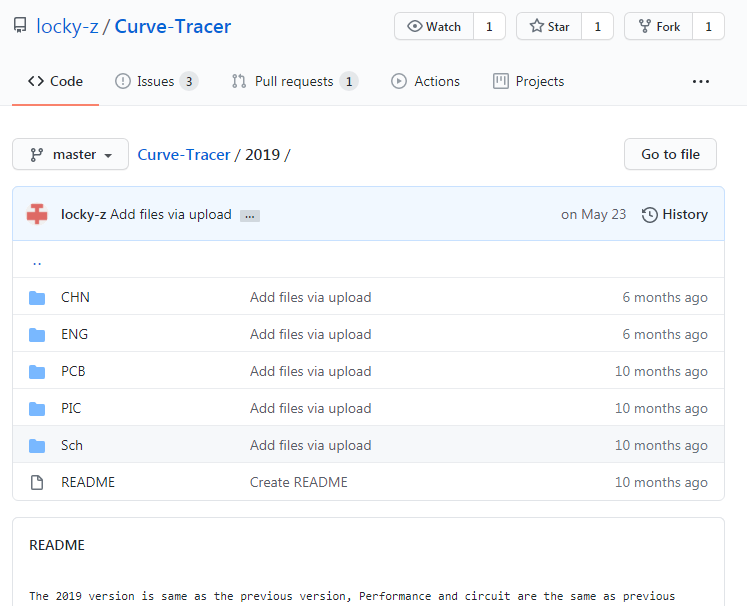747x606 pixels.
Task: Open the fork count next to Fork
Action: pyautogui.click(x=708, y=26)
